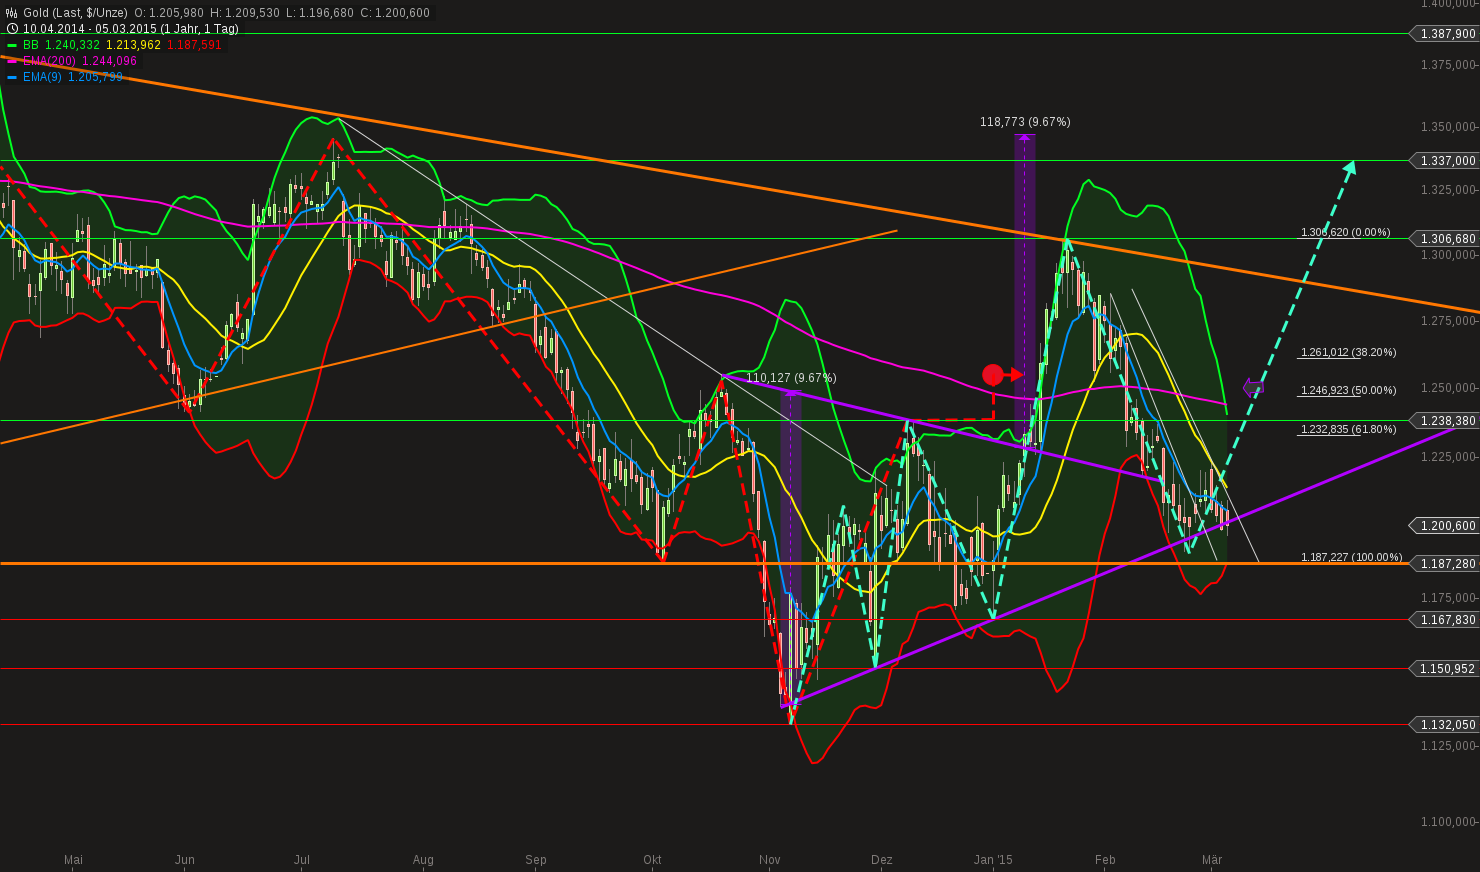The width and height of the screenshot is (1480, 872).
Task: Click the middle band value '1.213,962'
Action: 134,45
